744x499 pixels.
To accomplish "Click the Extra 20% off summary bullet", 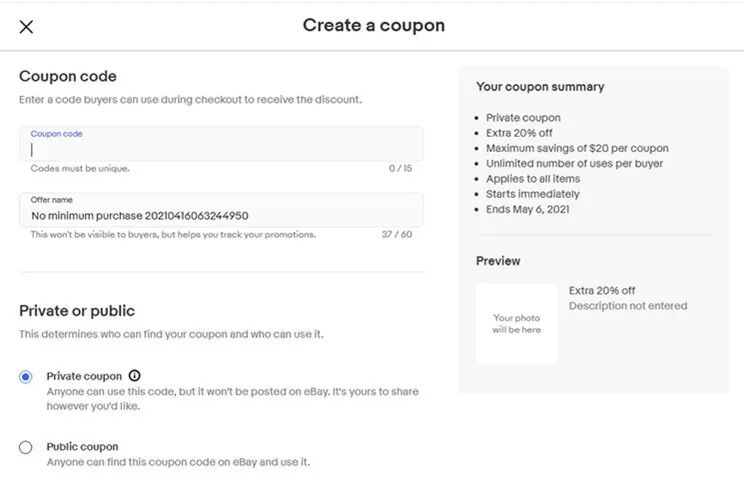I will tap(519, 133).
